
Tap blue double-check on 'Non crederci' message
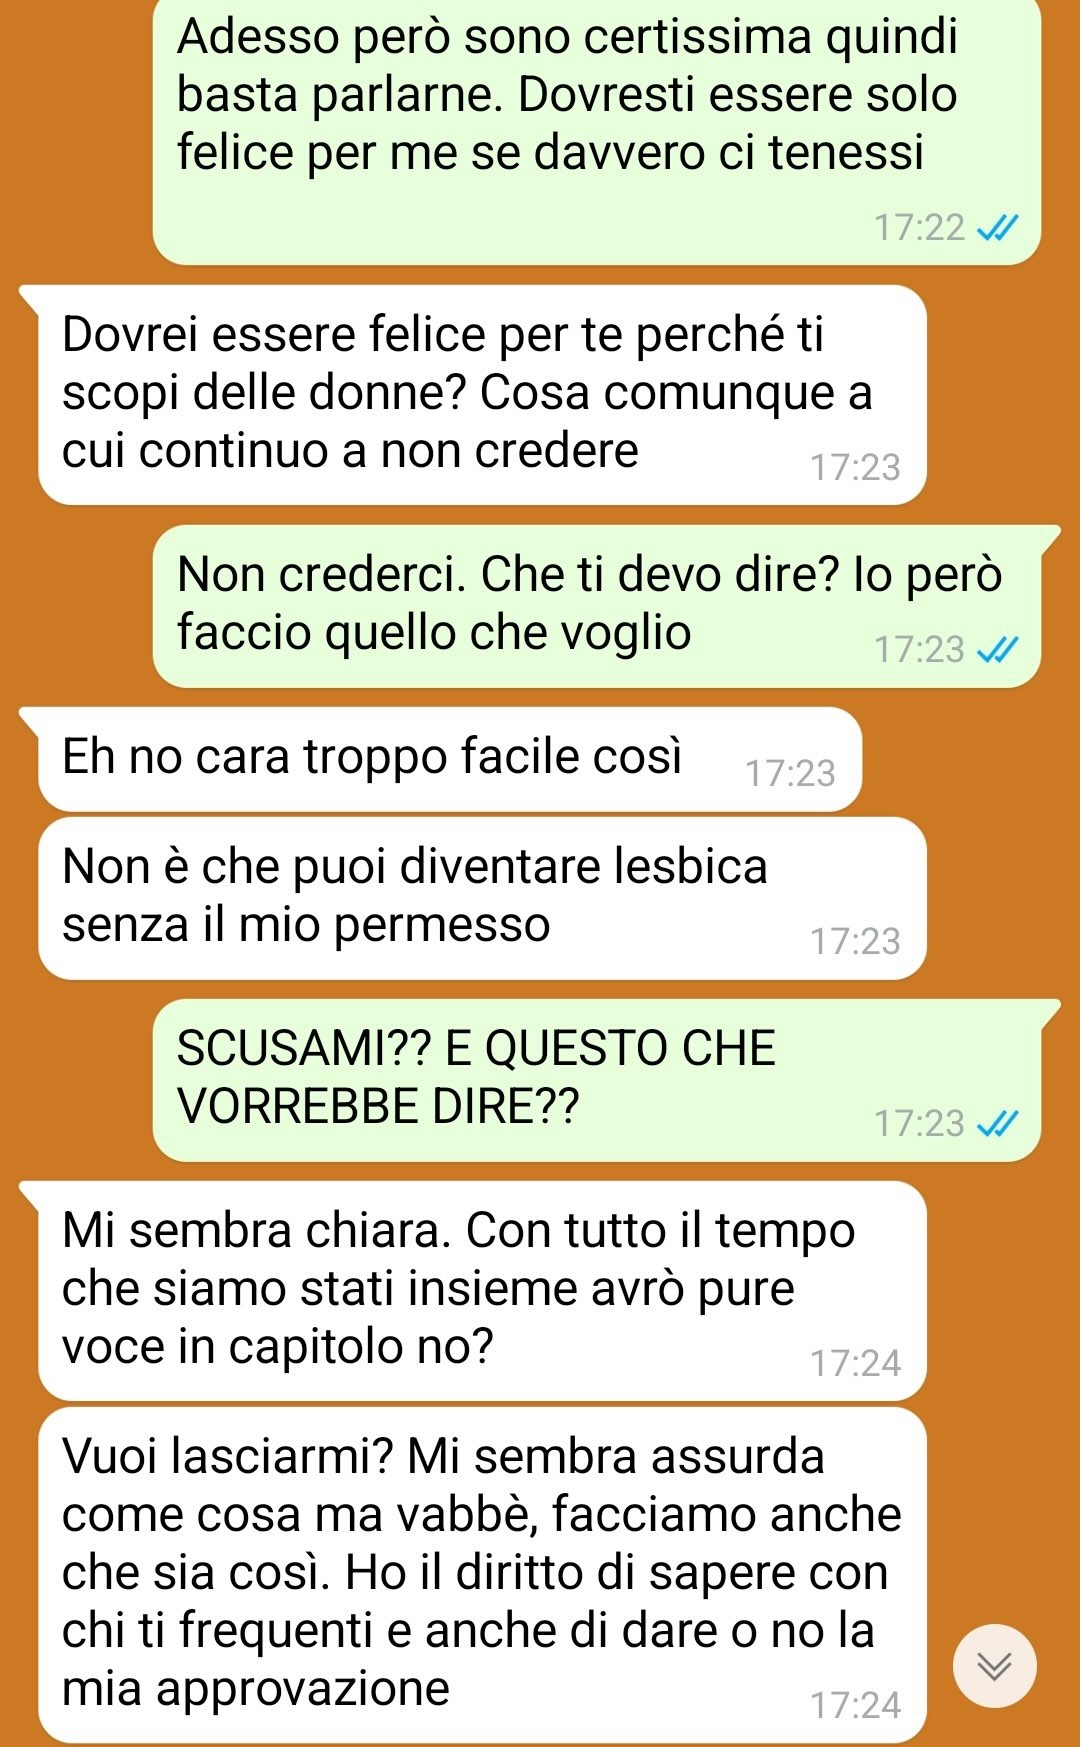pyautogui.click(x=996, y=651)
